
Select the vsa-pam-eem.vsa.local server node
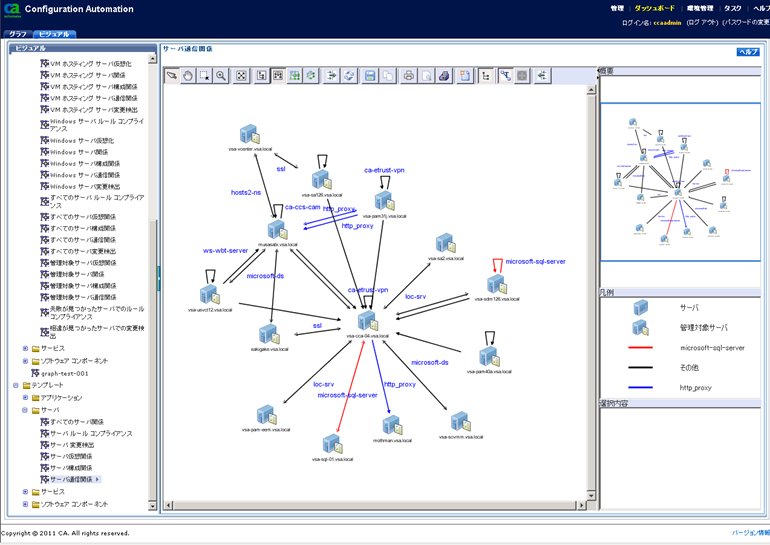click(266, 415)
